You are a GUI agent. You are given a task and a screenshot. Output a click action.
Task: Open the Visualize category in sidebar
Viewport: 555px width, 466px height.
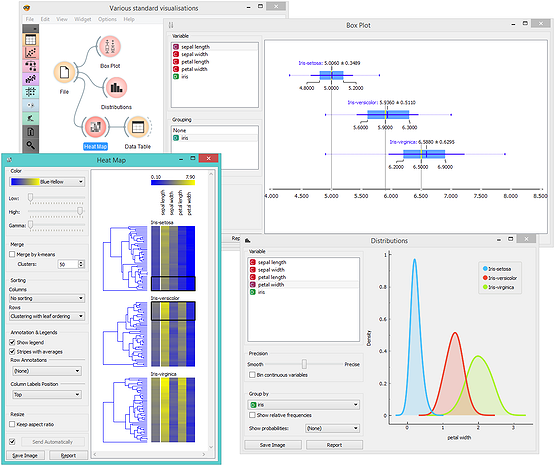click(31, 53)
